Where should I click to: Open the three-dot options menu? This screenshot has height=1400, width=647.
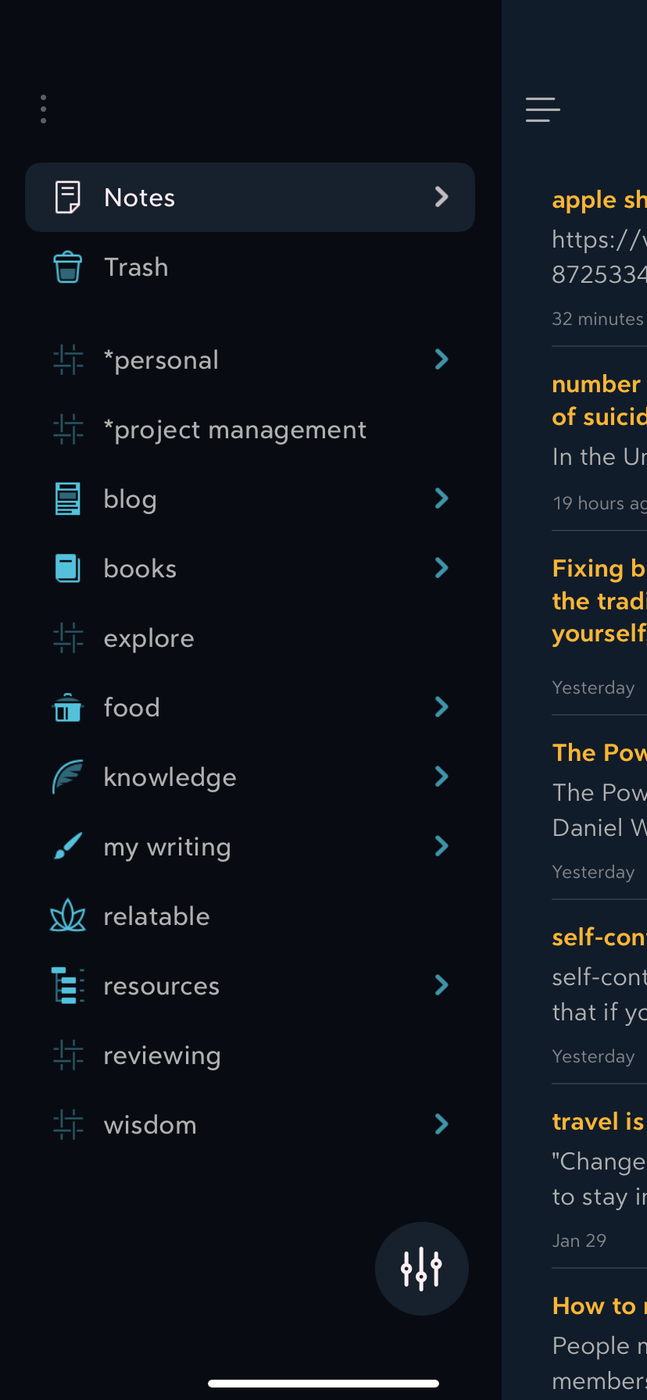click(x=43, y=108)
